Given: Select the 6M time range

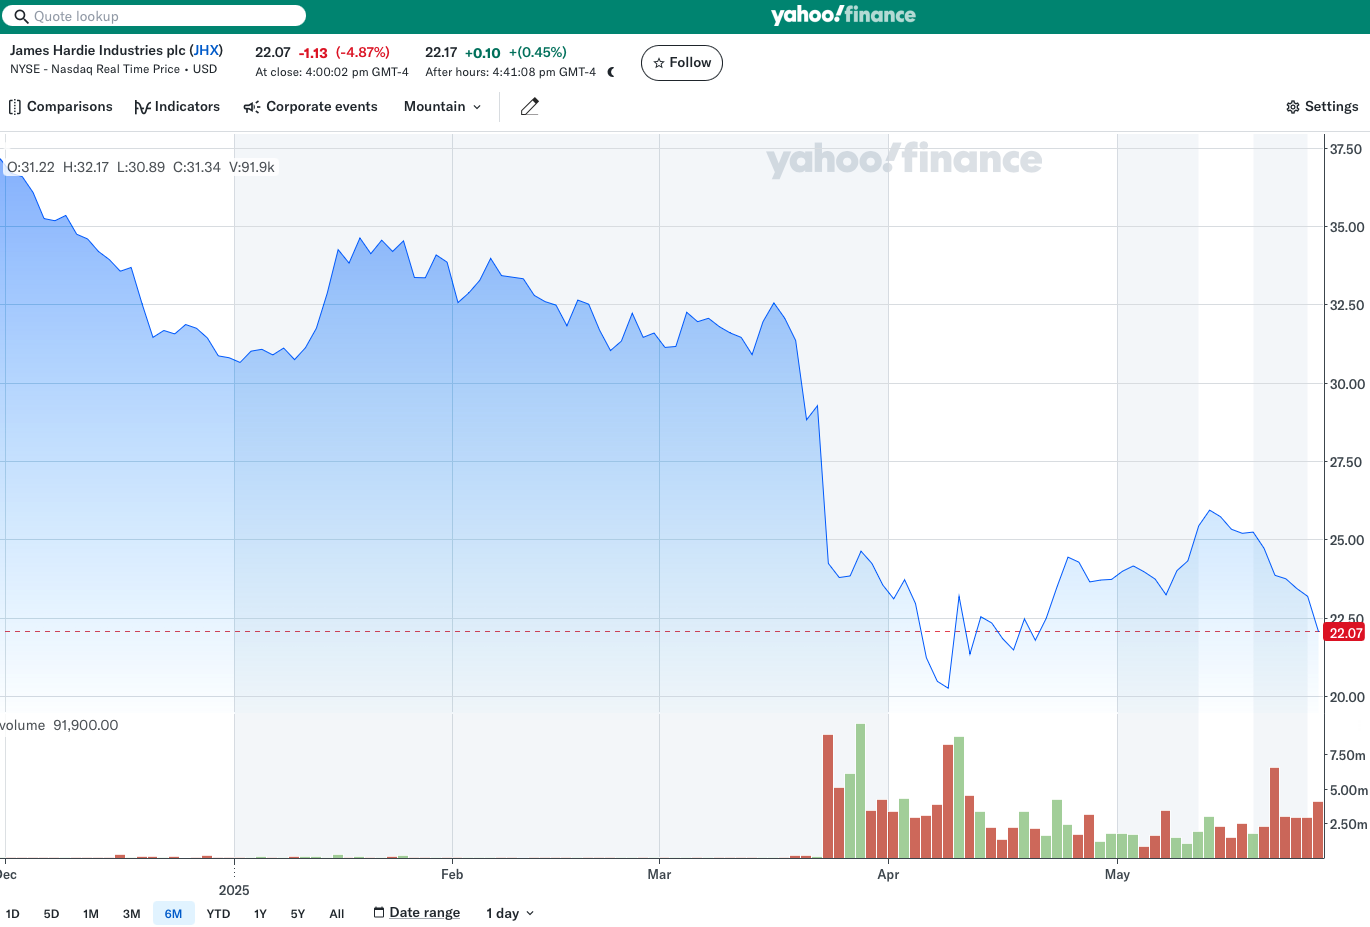Looking at the screenshot, I should point(173,914).
